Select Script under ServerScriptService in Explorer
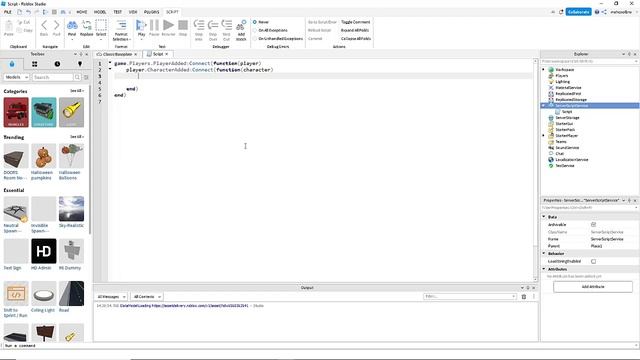 click(x=567, y=111)
